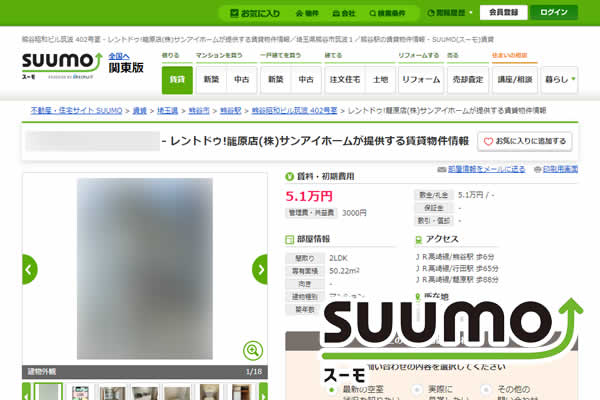Viewport: 600px width, 400px height.
Task: Click the 3000円 management fee value
Action: (x=354, y=213)
